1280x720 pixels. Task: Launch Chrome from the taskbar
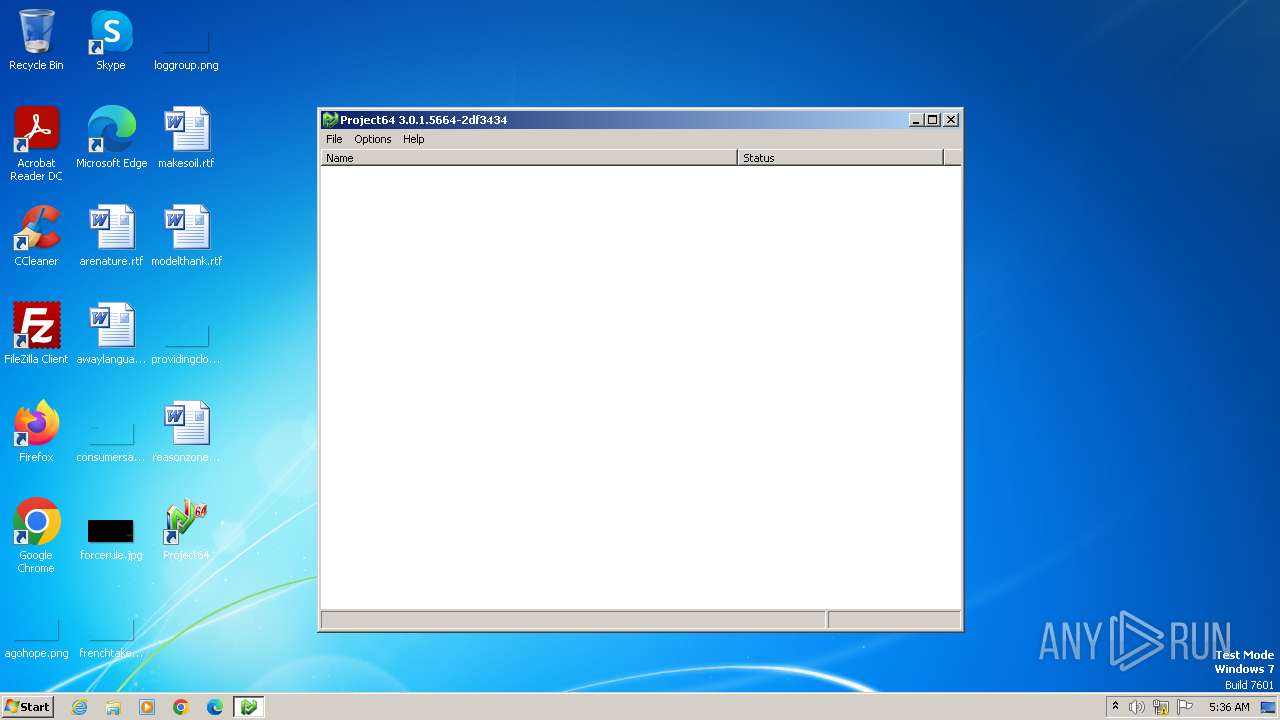pyautogui.click(x=181, y=707)
